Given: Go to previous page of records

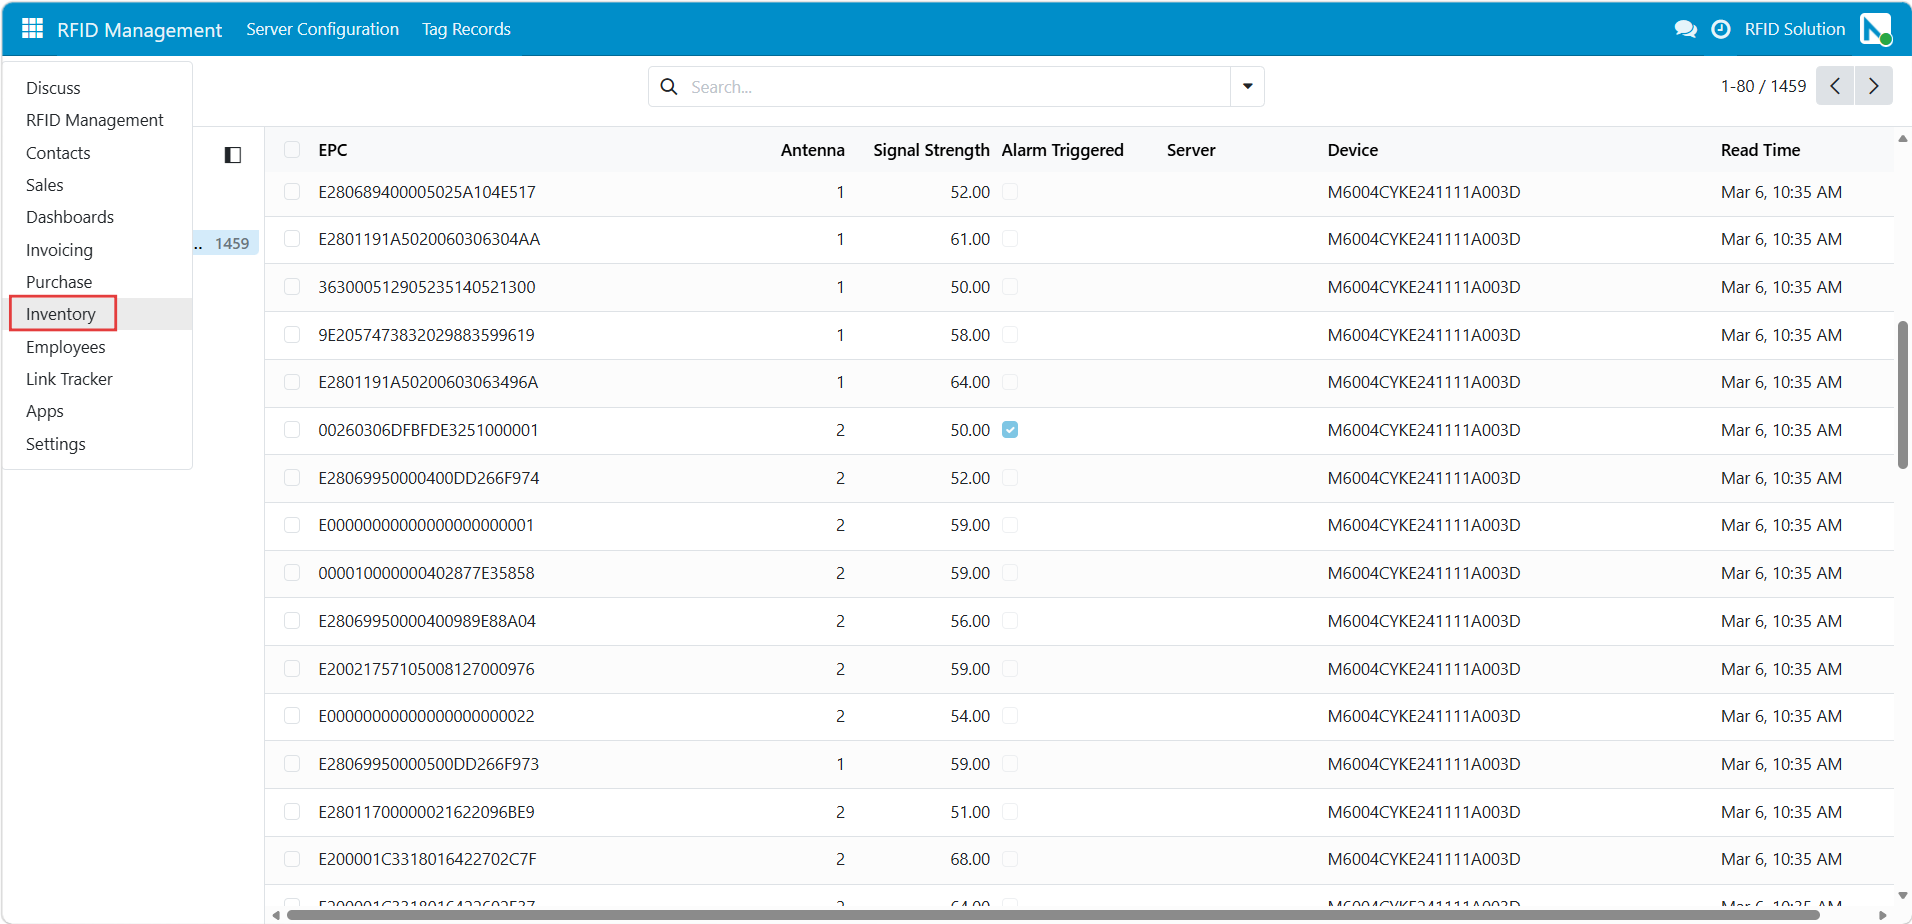Looking at the screenshot, I should click(x=1835, y=86).
